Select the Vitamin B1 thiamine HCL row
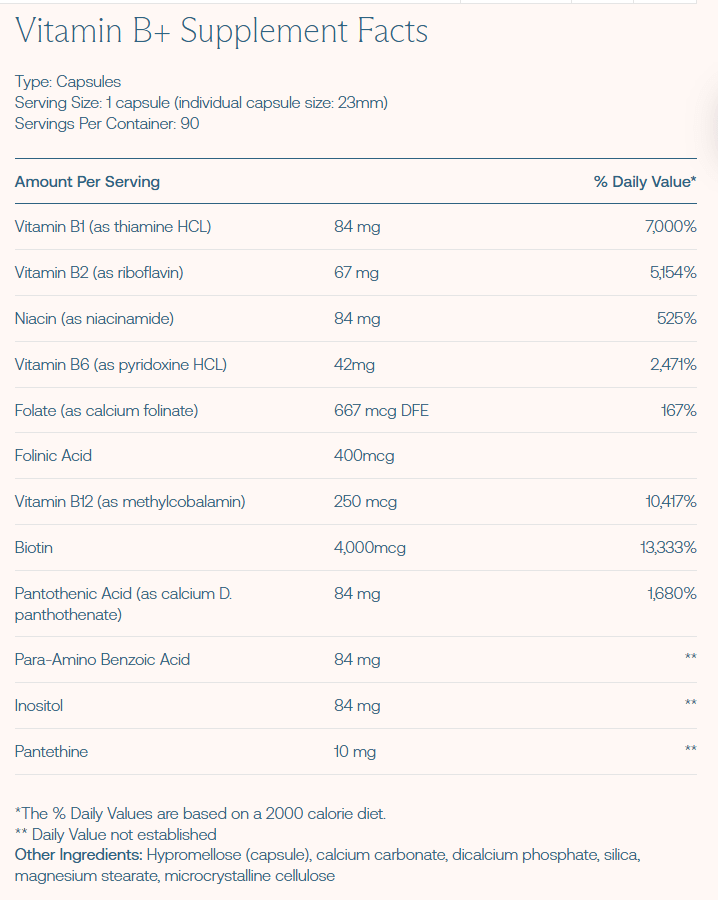This screenshot has width=718, height=900. pos(356,227)
